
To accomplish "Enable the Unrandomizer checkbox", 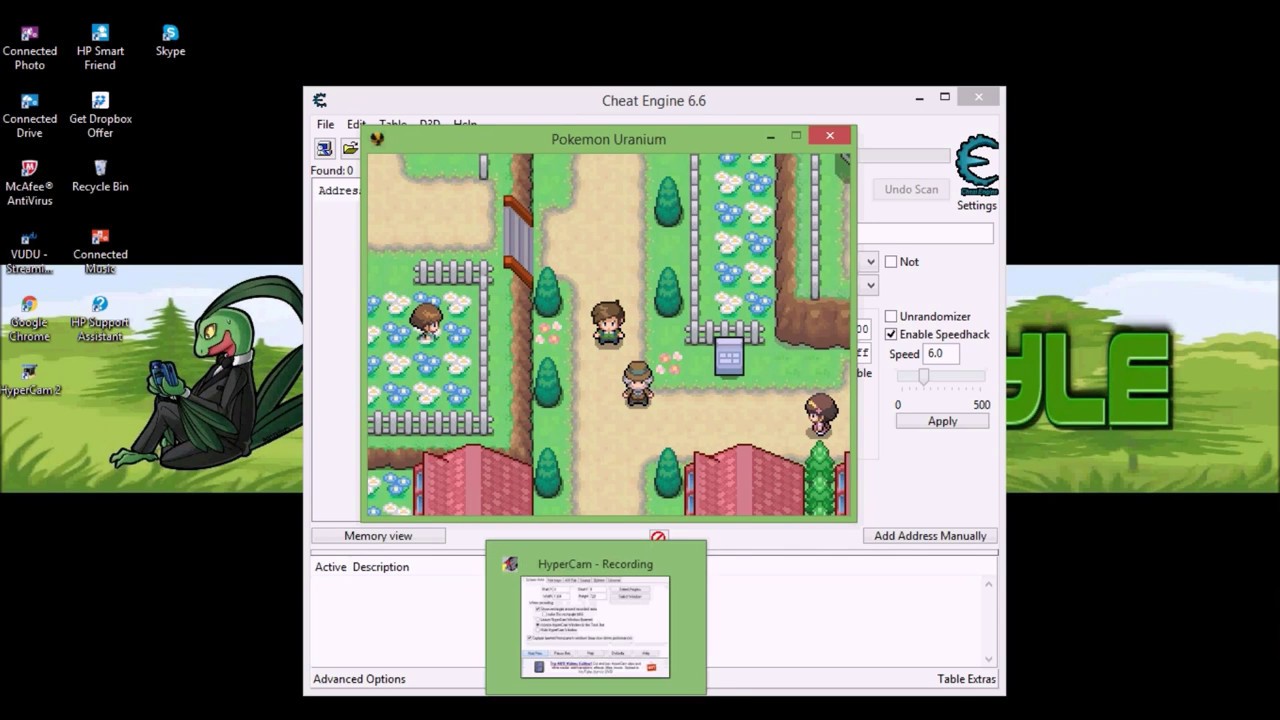I will pyautogui.click(x=891, y=317).
